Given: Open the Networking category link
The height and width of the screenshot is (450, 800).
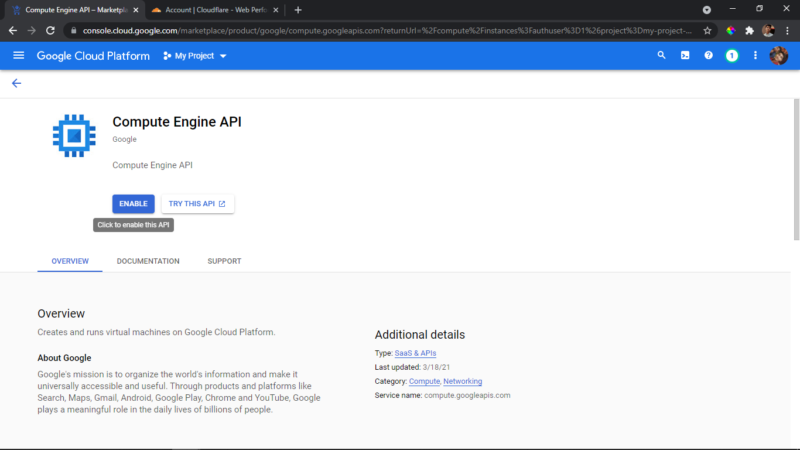Looking at the screenshot, I should 462,381.
